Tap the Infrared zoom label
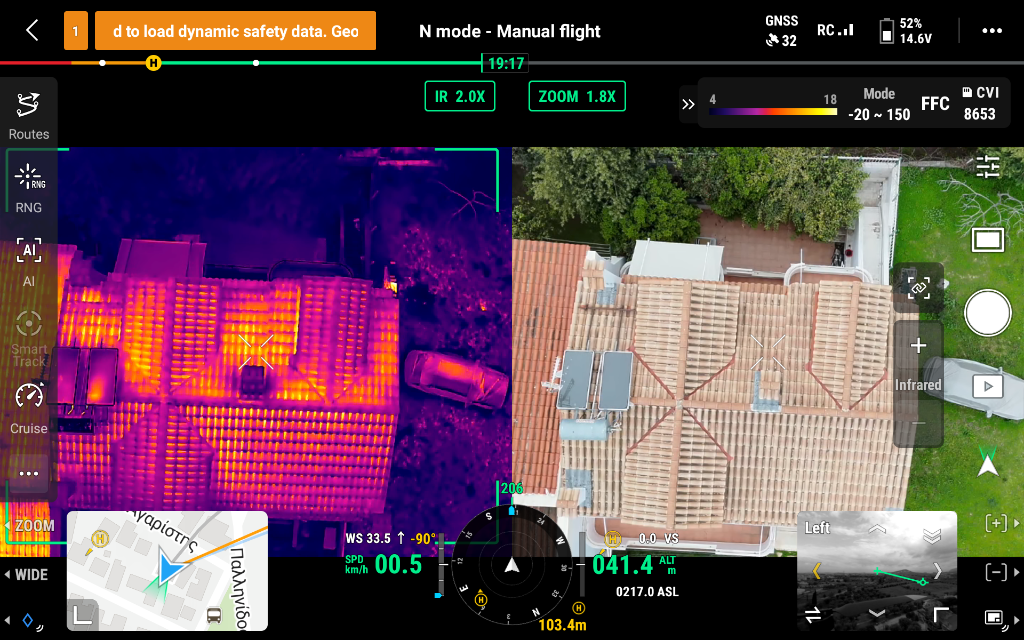 tap(918, 385)
